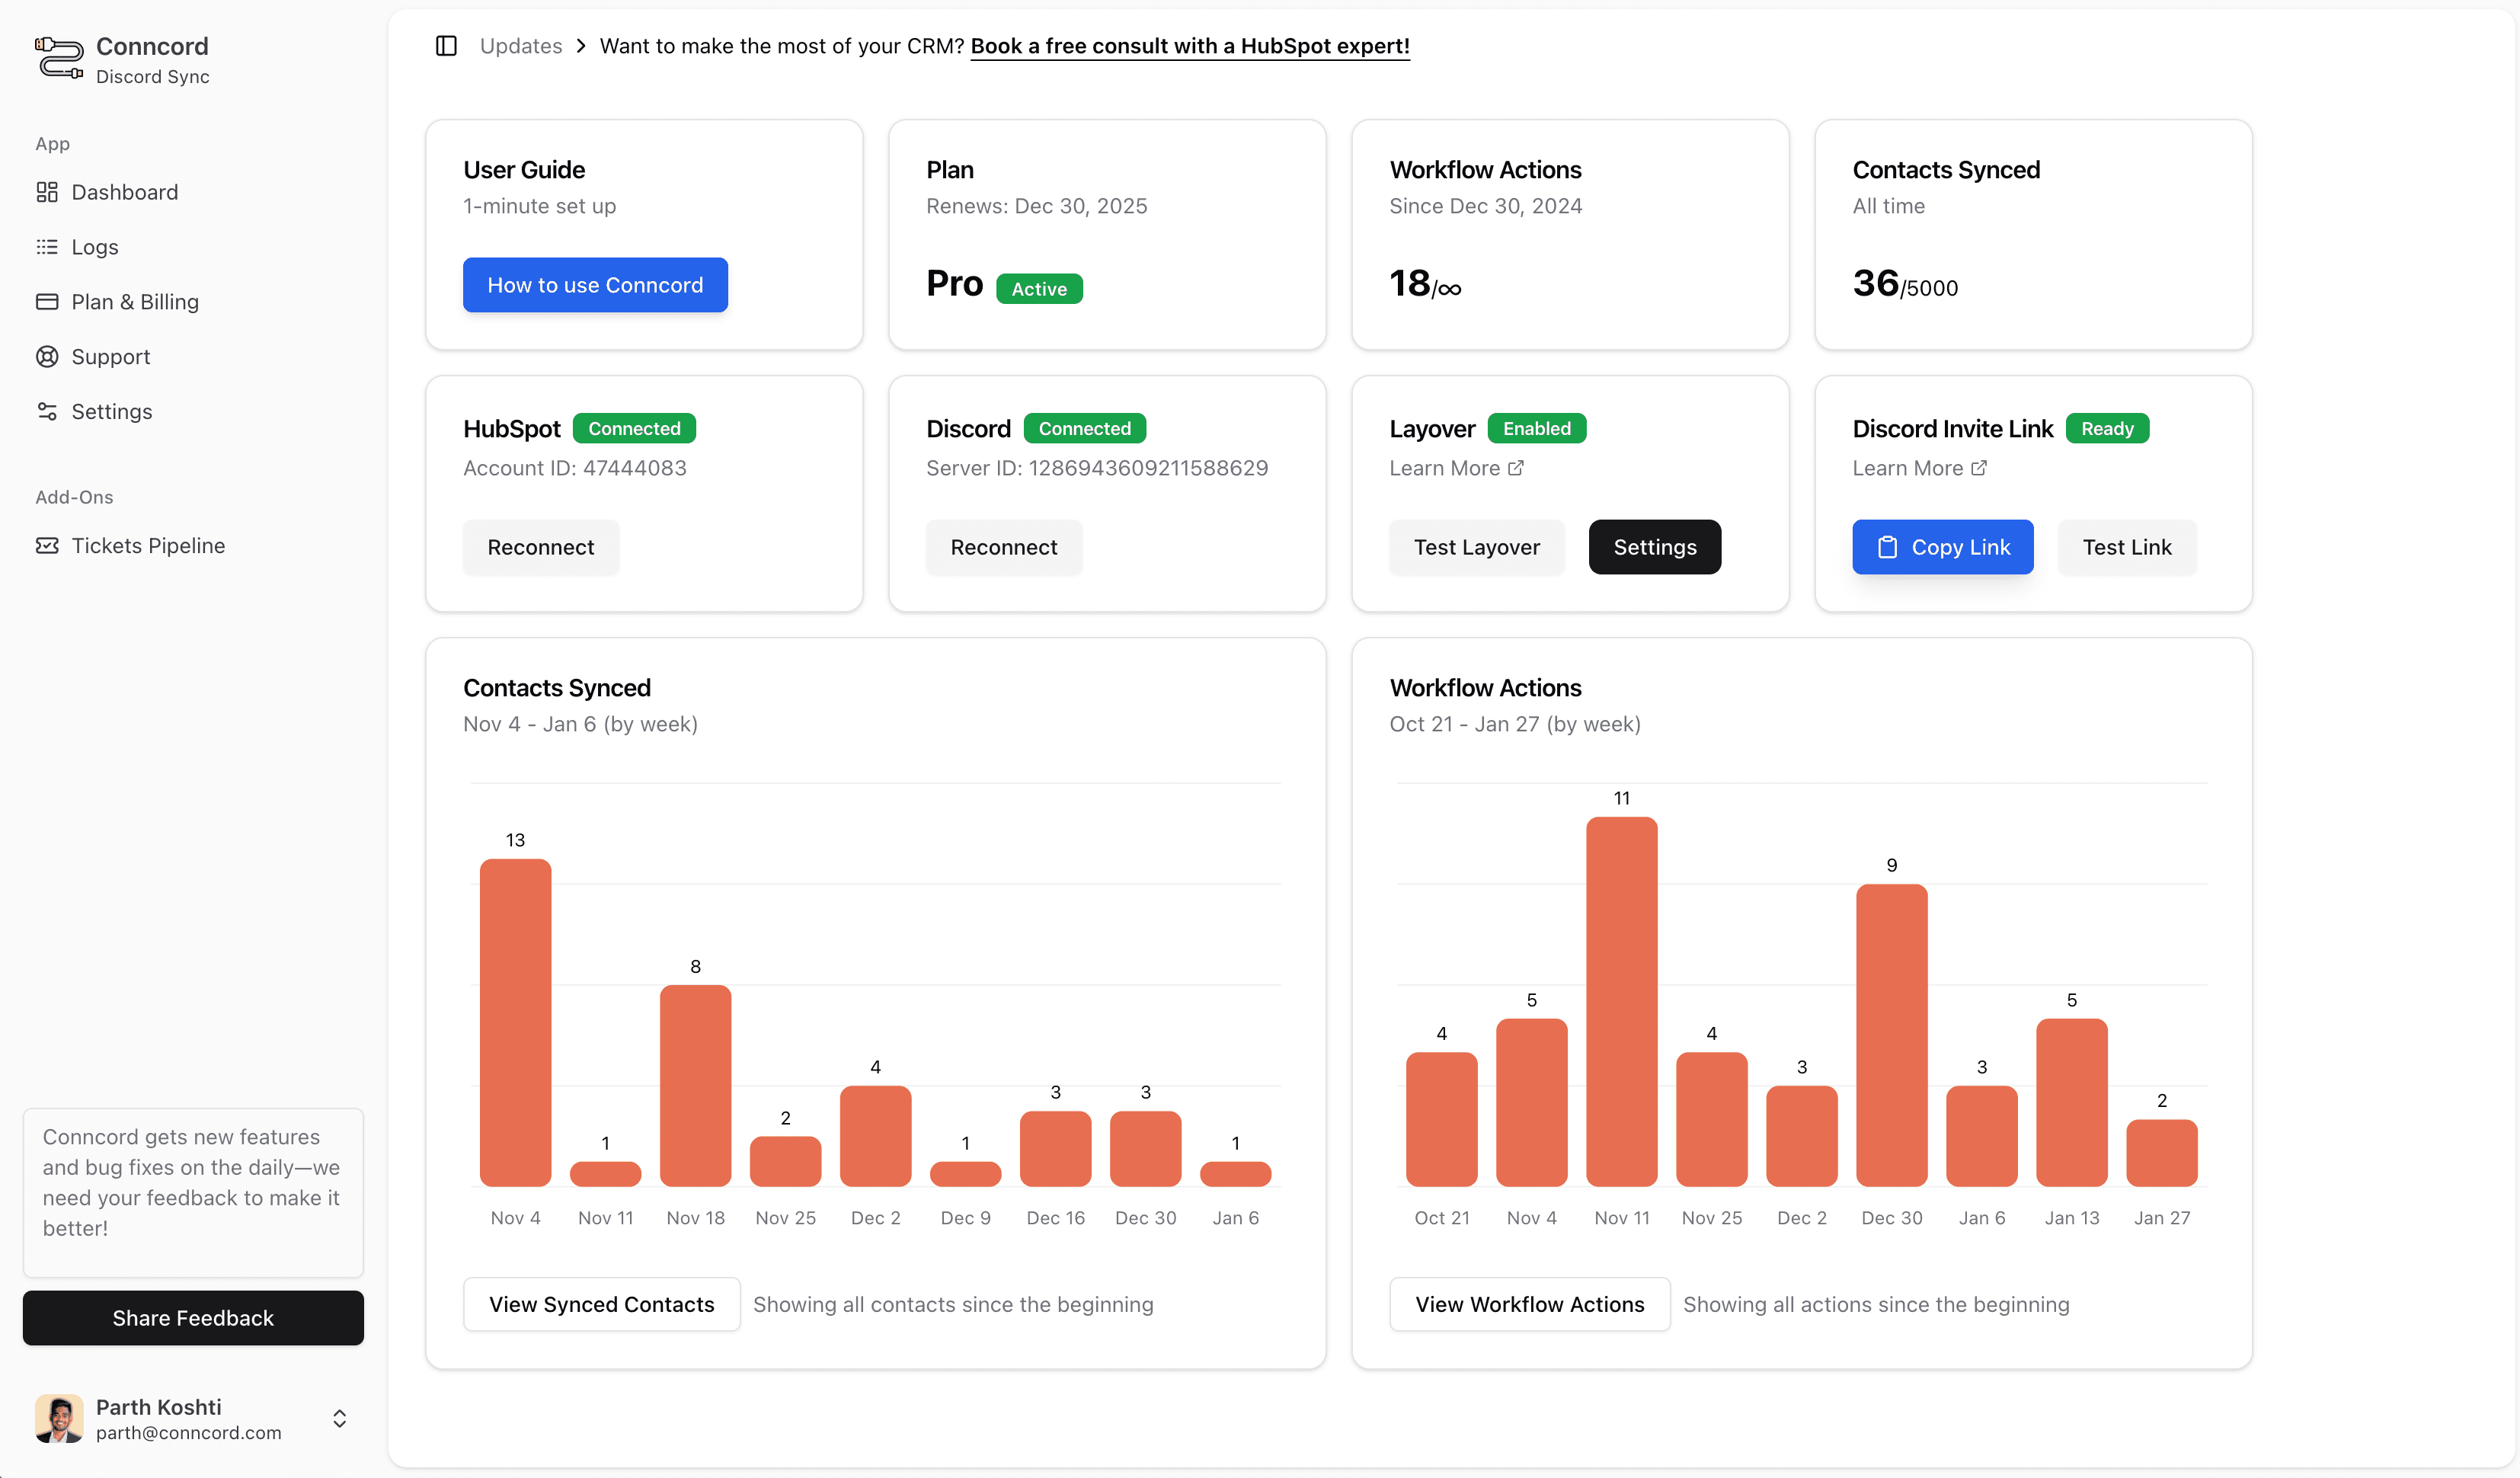Click the Support lifebuoy icon
The height and width of the screenshot is (1478, 2520).
pyautogui.click(x=47, y=357)
